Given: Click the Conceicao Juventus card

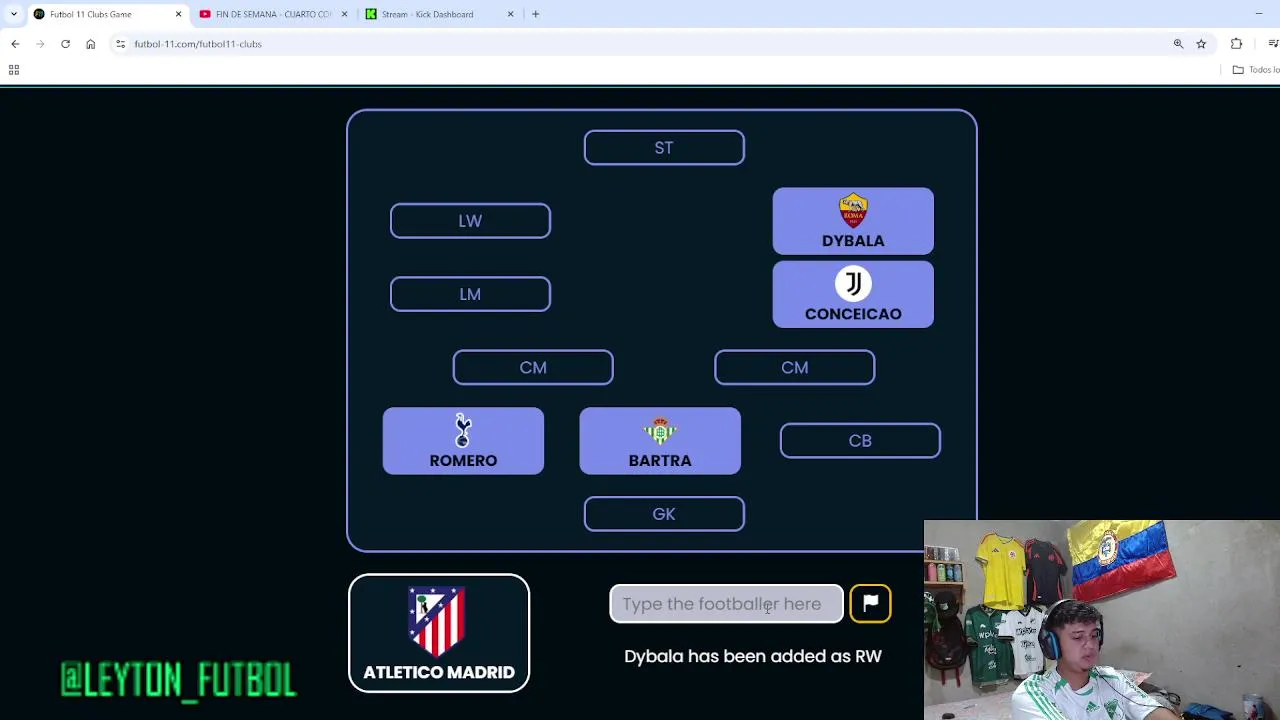Looking at the screenshot, I should (x=853, y=295).
